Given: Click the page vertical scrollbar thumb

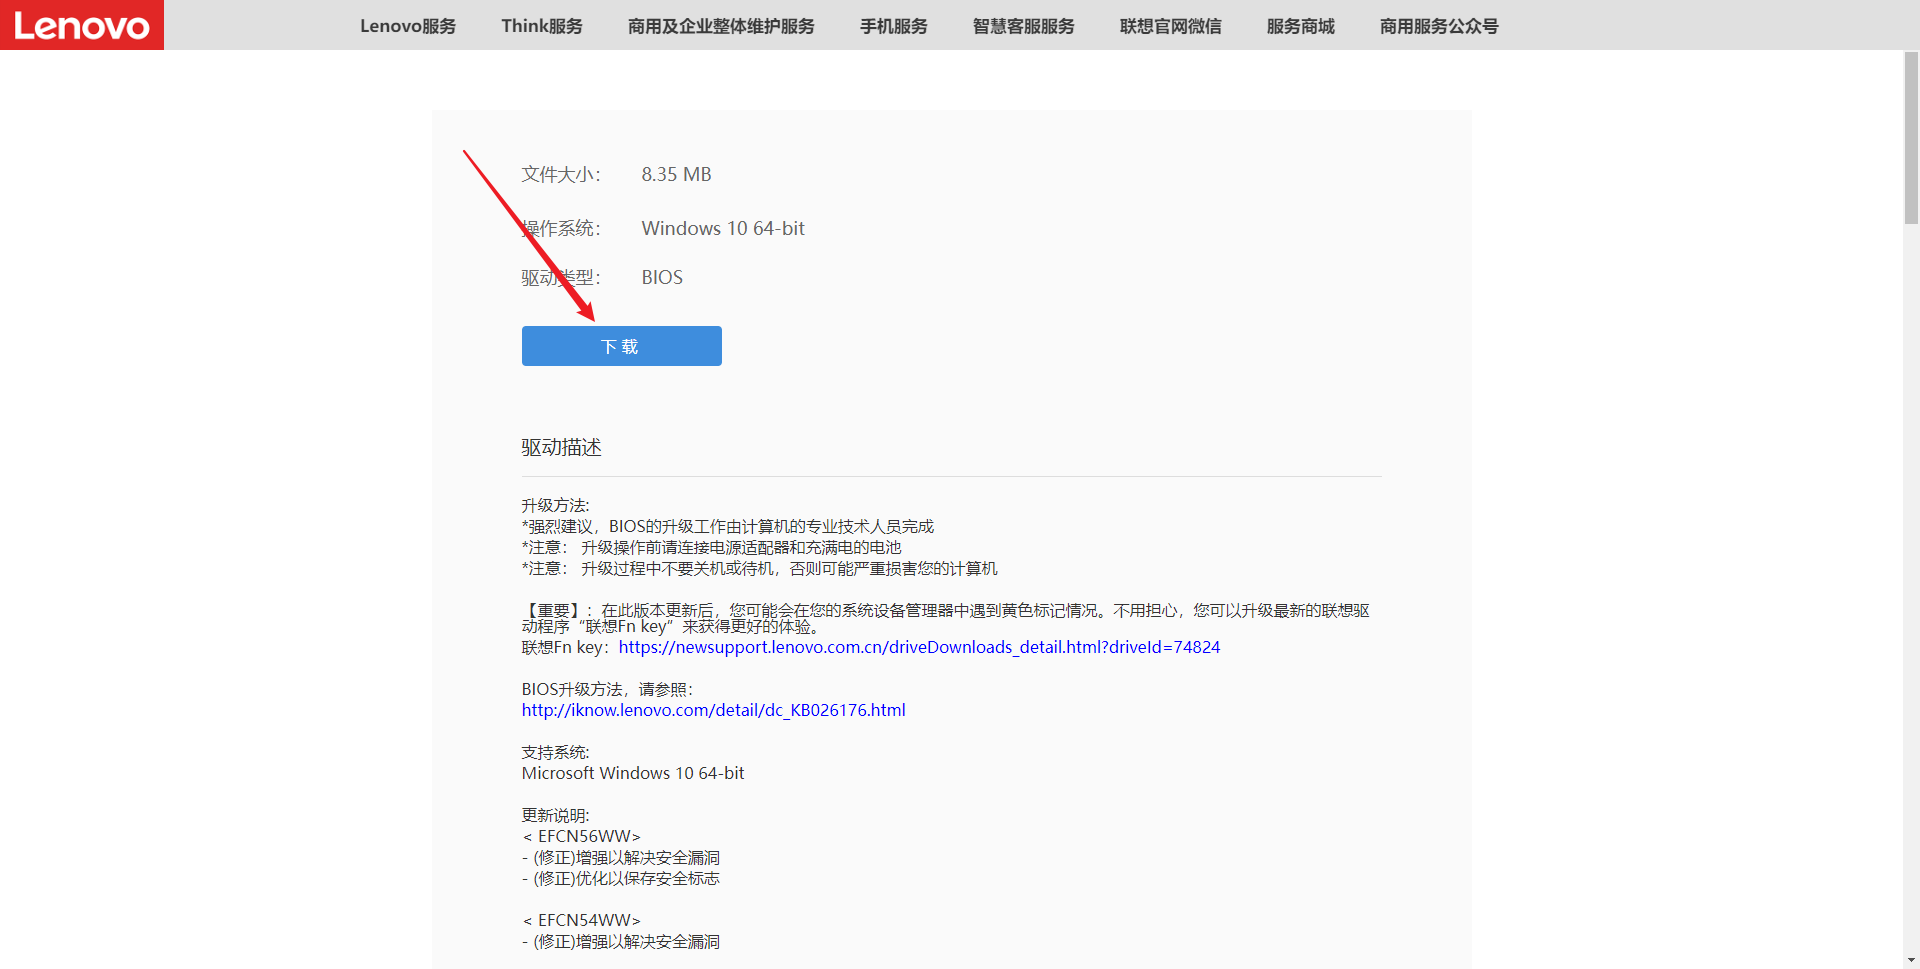Looking at the screenshot, I should tap(1911, 138).
